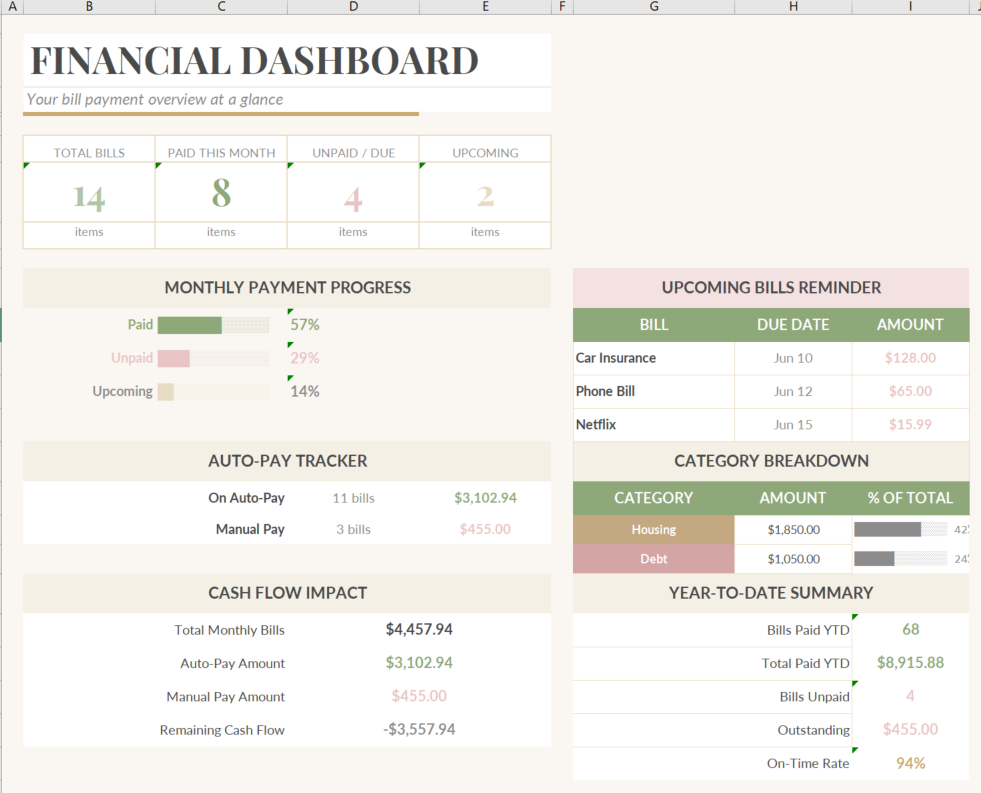The image size is (981, 793).
Task: Click the Bills Unpaid label
Action: (x=815, y=697)
